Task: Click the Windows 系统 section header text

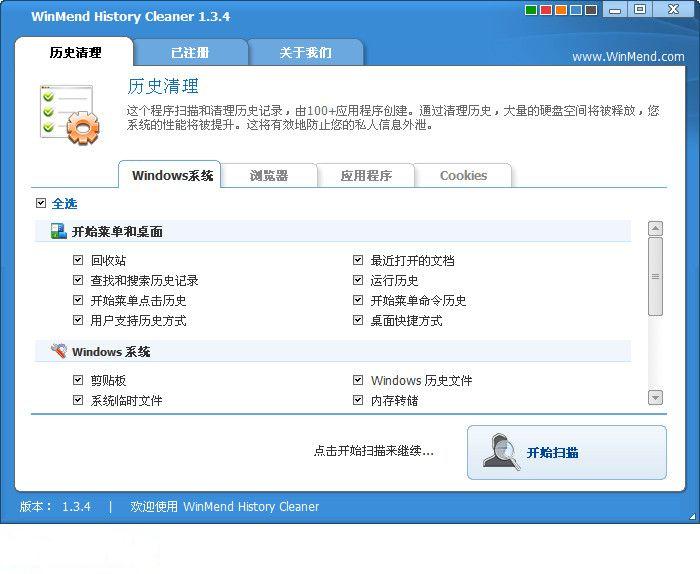Action: point(111,352)
